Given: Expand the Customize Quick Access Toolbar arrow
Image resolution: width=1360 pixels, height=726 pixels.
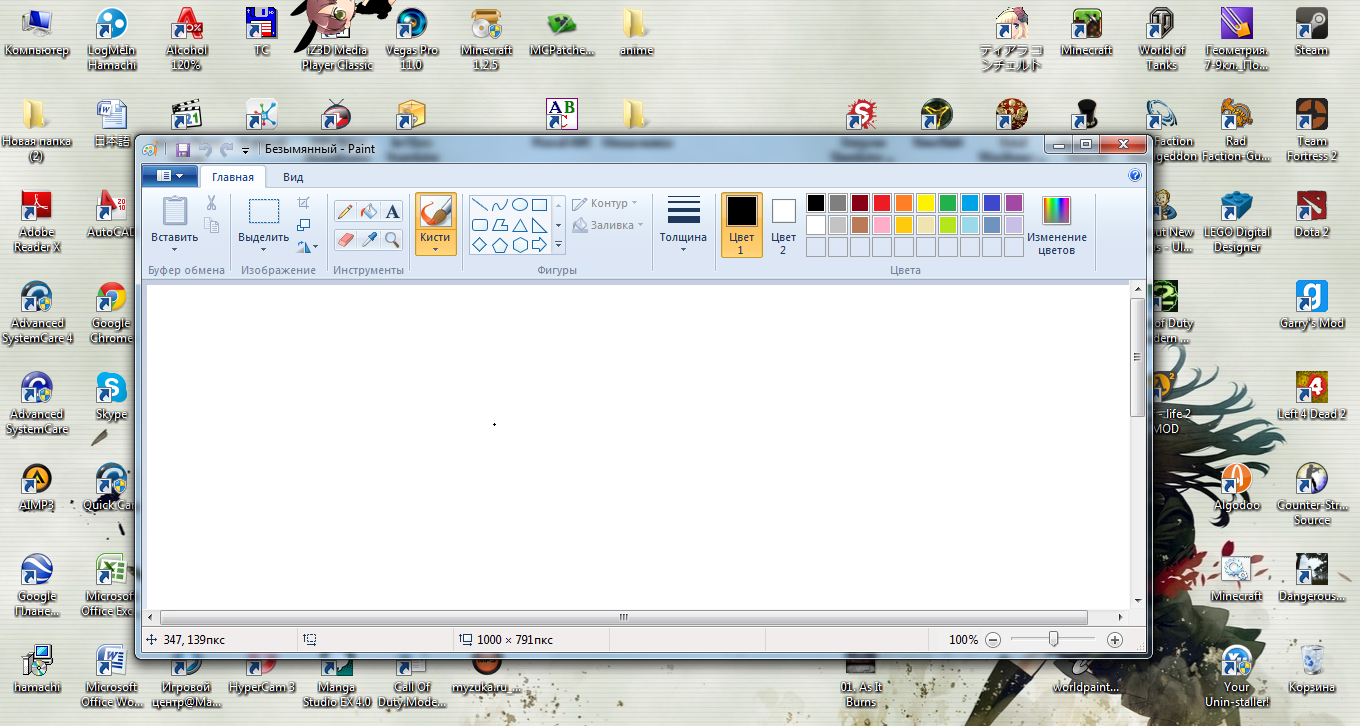Looking at the screenshot, I should (245, 150).
